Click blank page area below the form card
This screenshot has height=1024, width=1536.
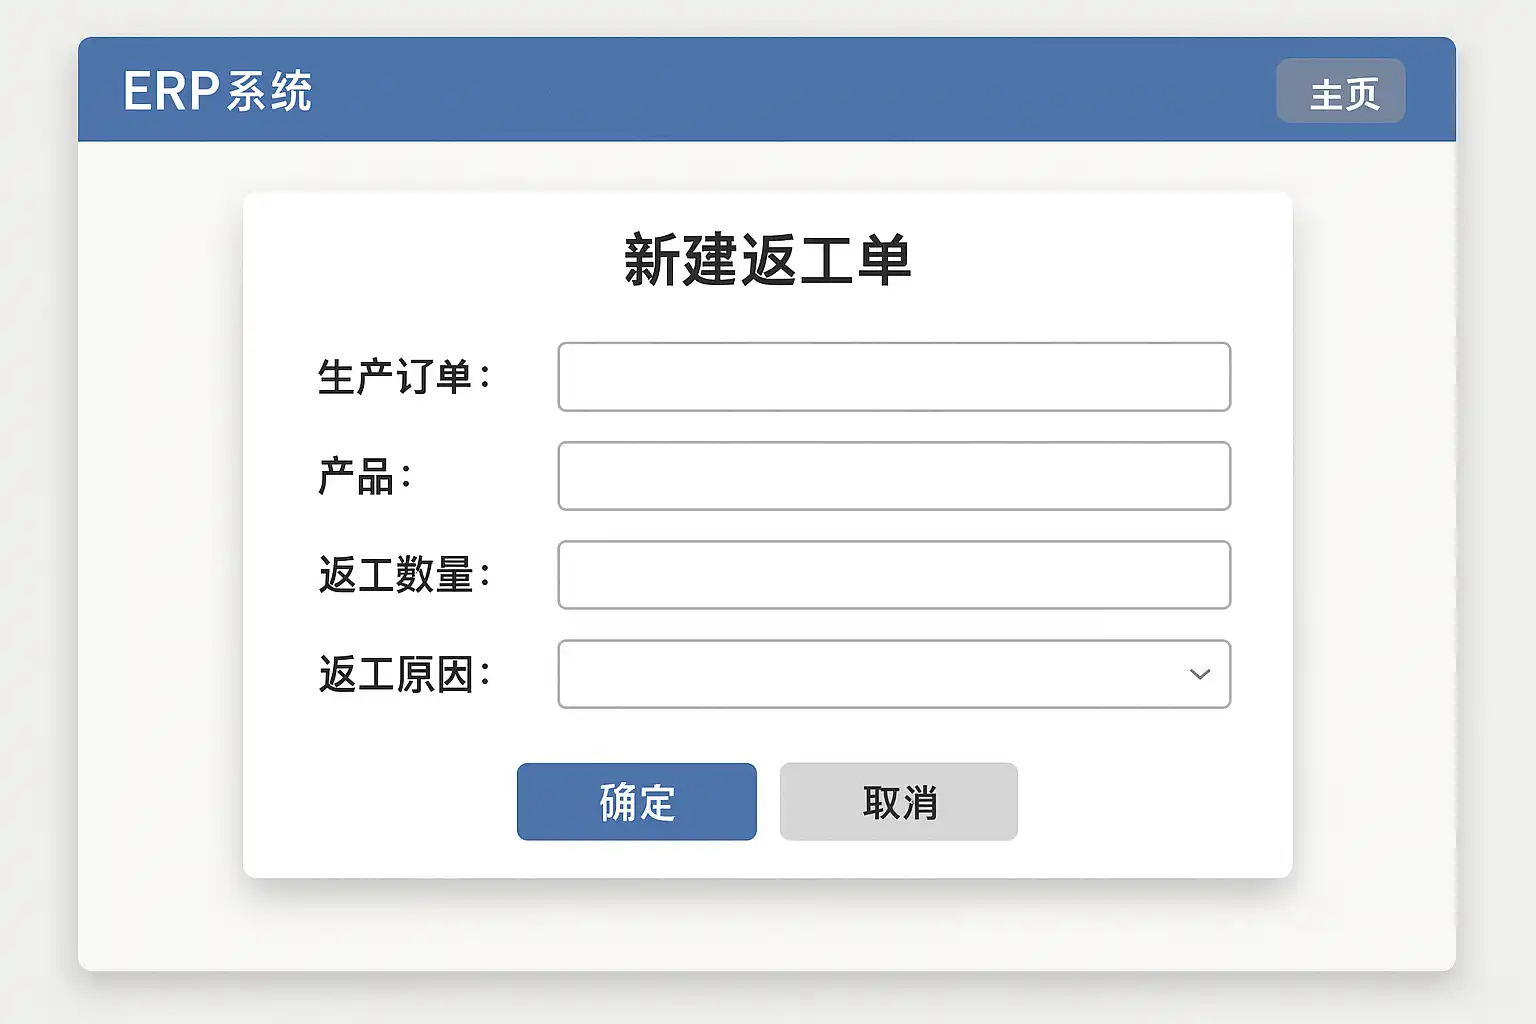(x=767, y=925)
